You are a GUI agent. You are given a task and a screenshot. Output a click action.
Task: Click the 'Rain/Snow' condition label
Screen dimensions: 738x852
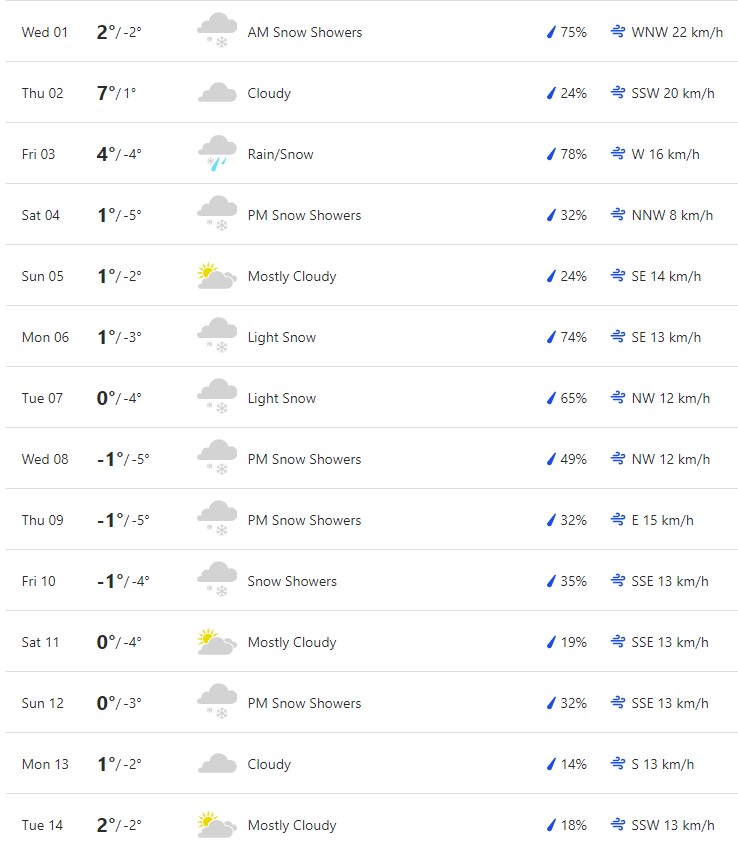(281, 154)
